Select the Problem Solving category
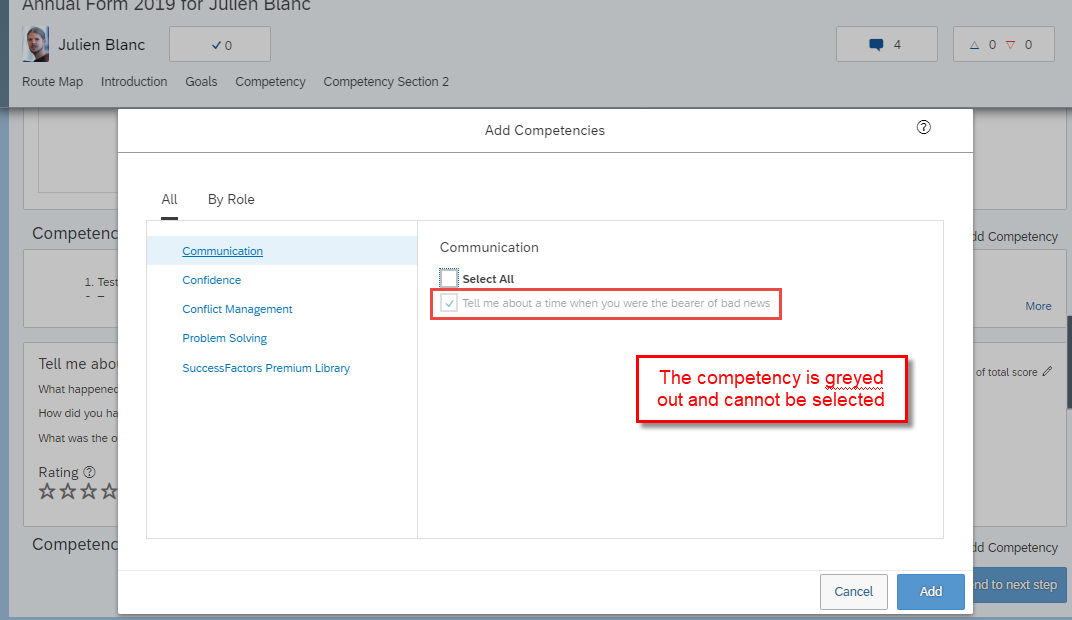 coord(224,338)
